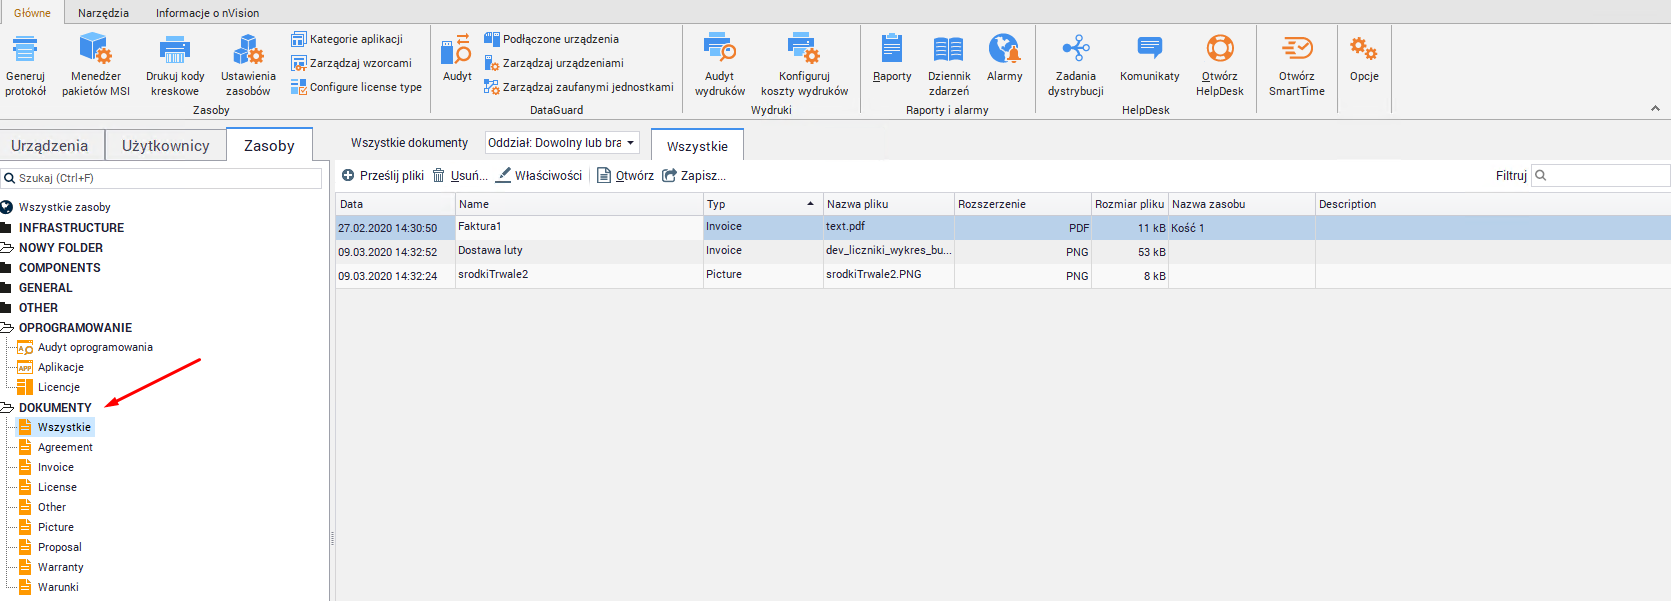Click the Generuj protokół icon
This screenshot has width=1671, height=601.
coord(25,50)
